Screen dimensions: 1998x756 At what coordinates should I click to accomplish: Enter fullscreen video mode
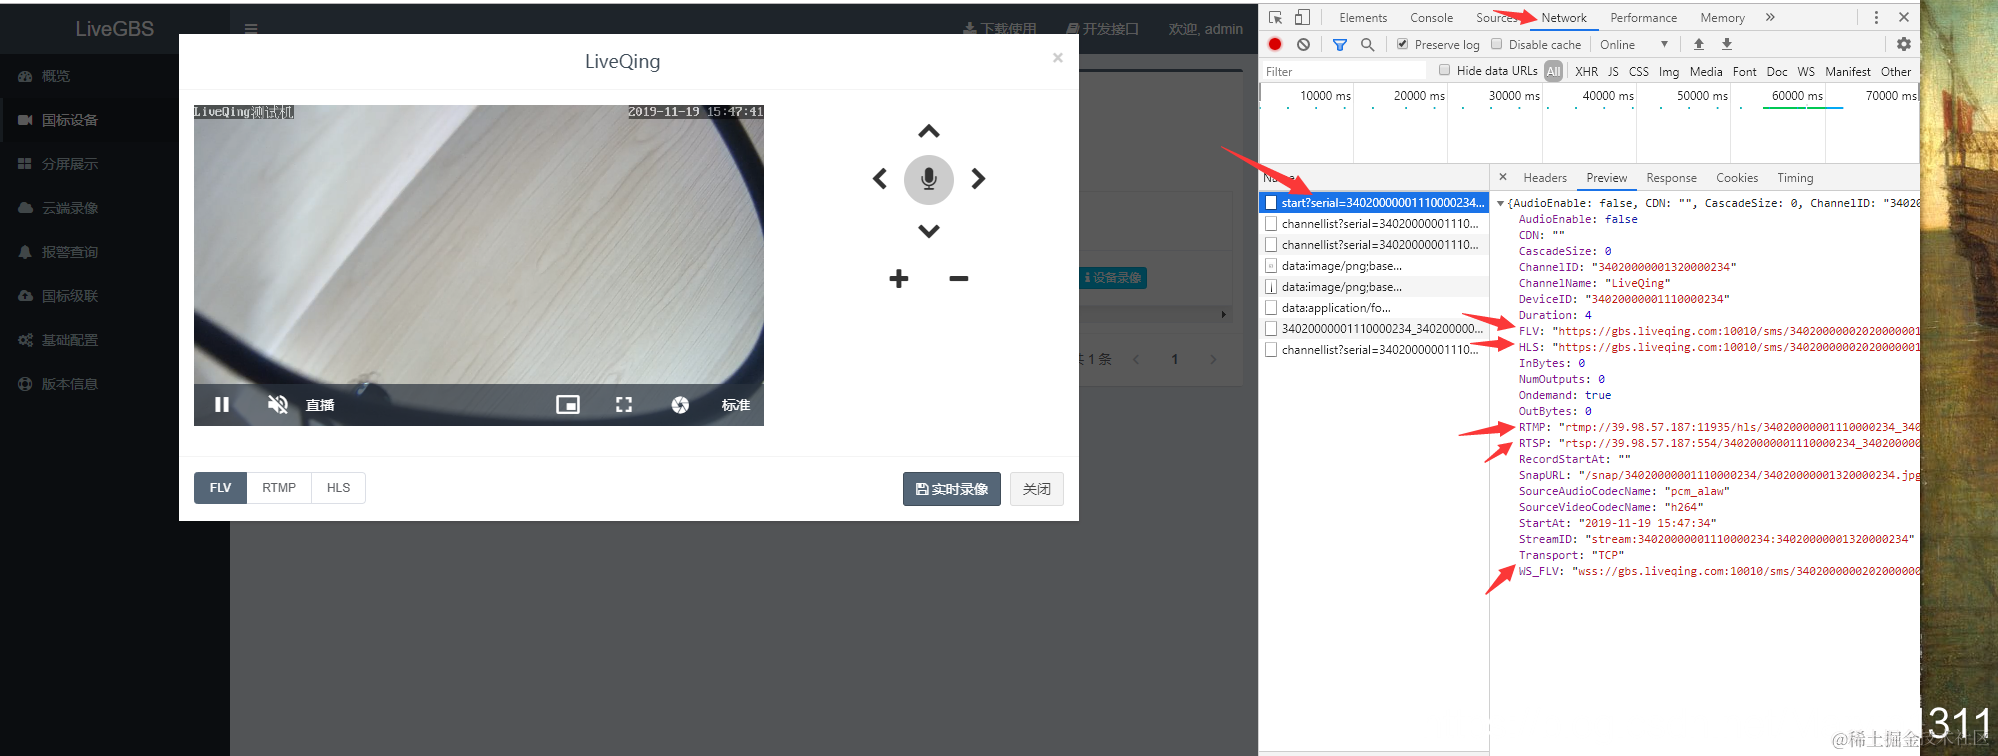tap(624, 405)
